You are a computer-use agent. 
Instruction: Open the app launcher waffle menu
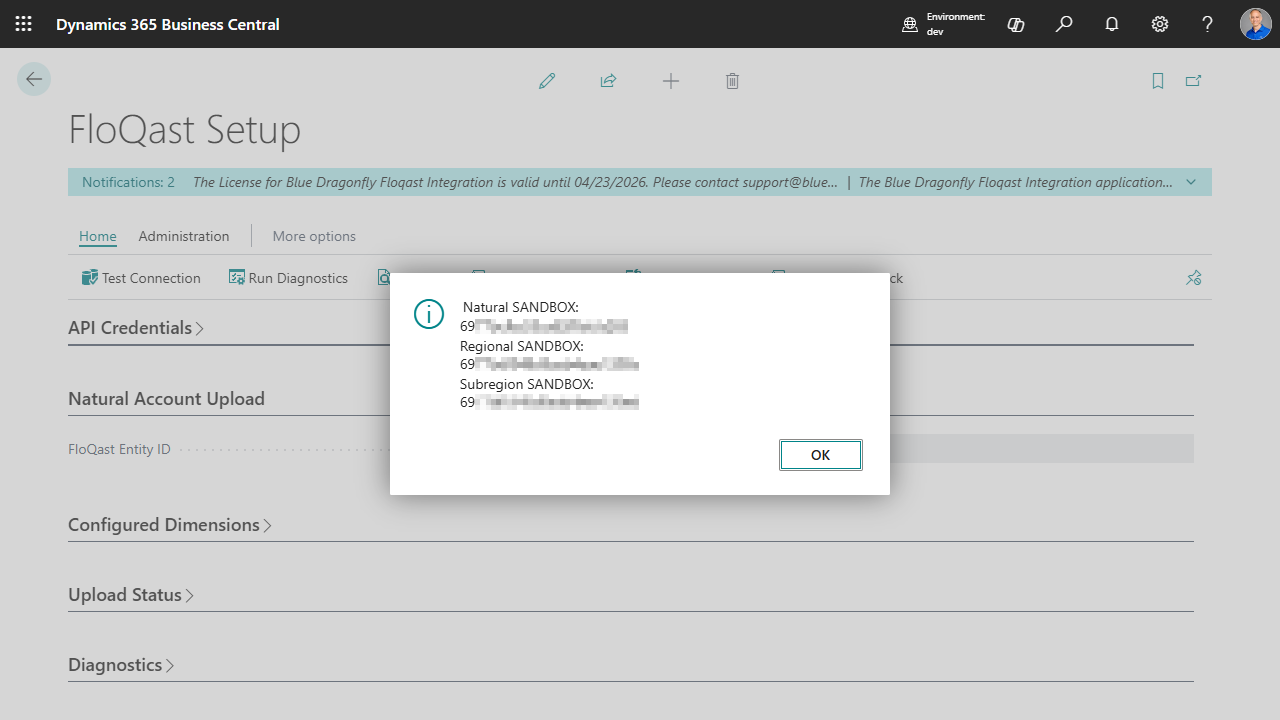point(23,24)
